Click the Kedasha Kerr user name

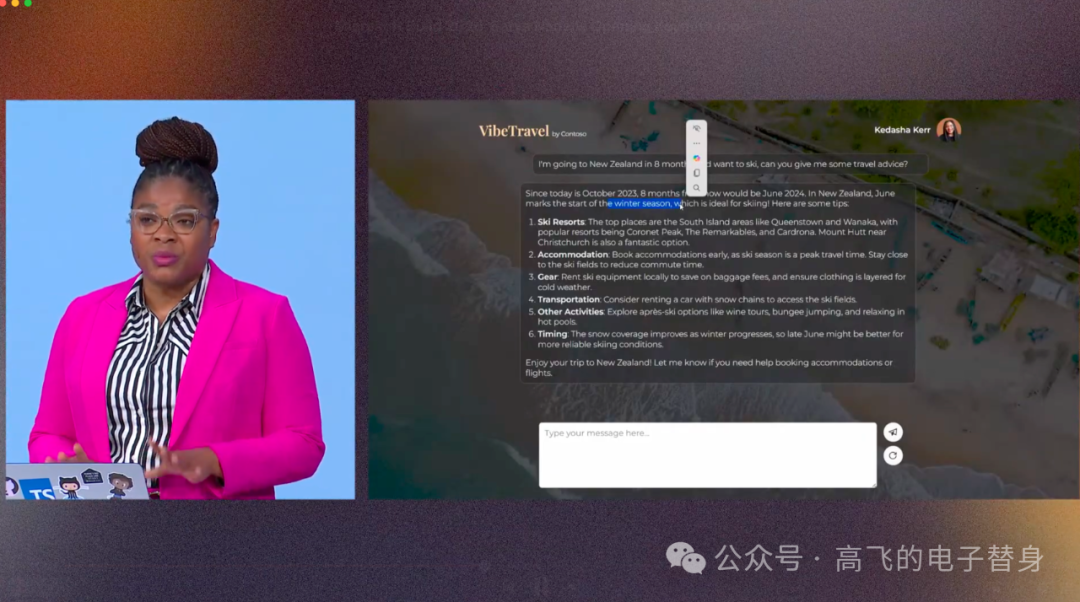(x=902, y=130)
